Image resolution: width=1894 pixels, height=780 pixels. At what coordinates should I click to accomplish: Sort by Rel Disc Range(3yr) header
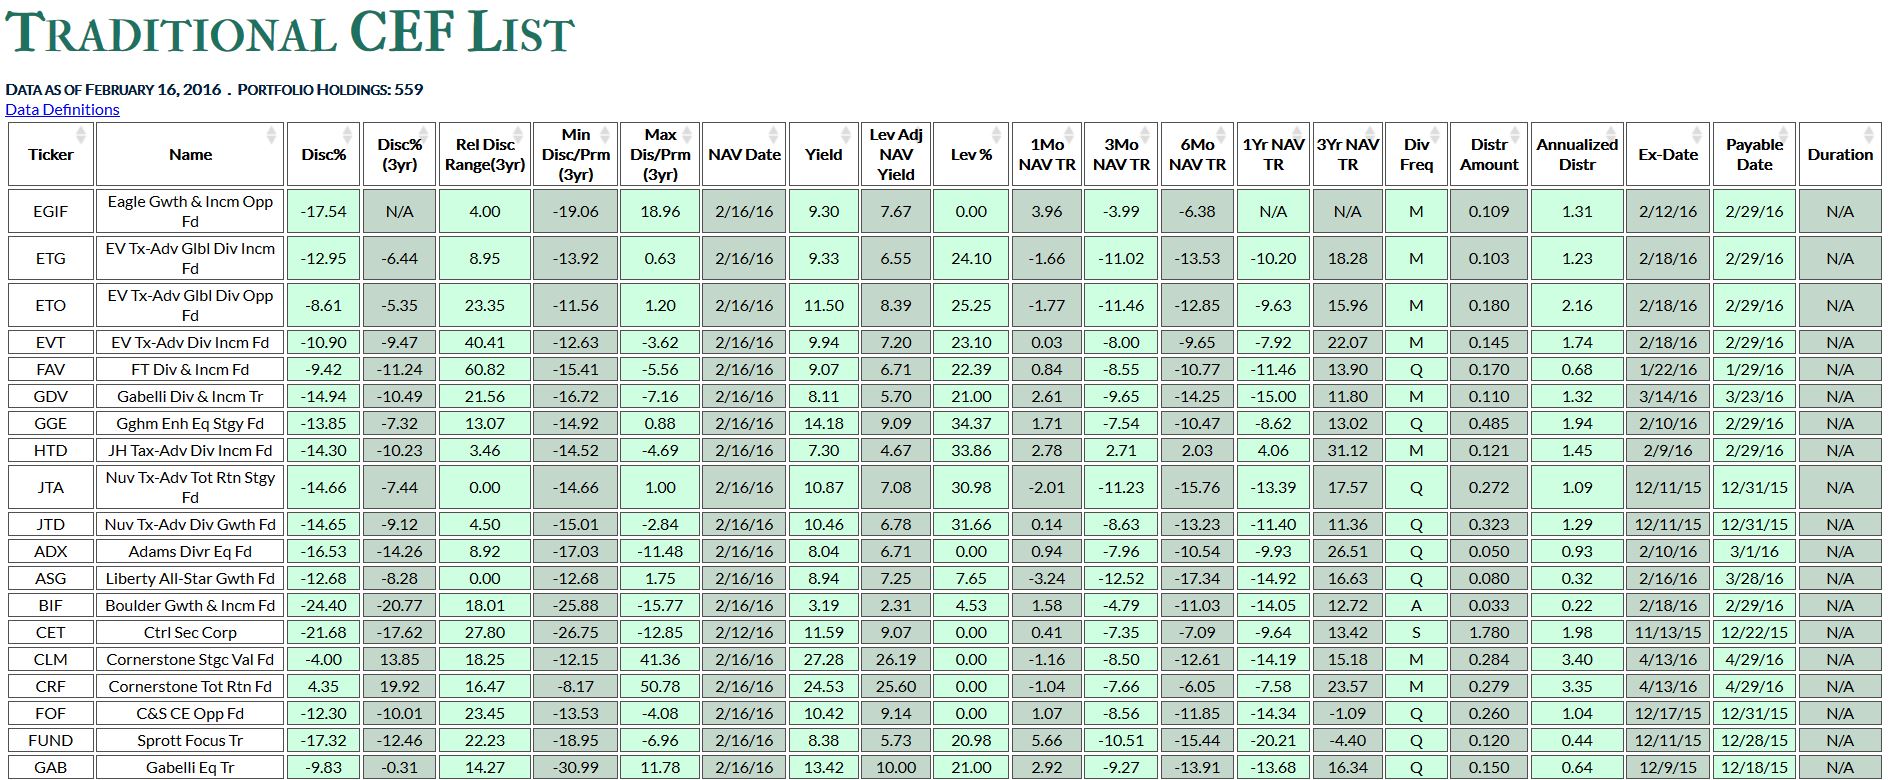point(485,155)
